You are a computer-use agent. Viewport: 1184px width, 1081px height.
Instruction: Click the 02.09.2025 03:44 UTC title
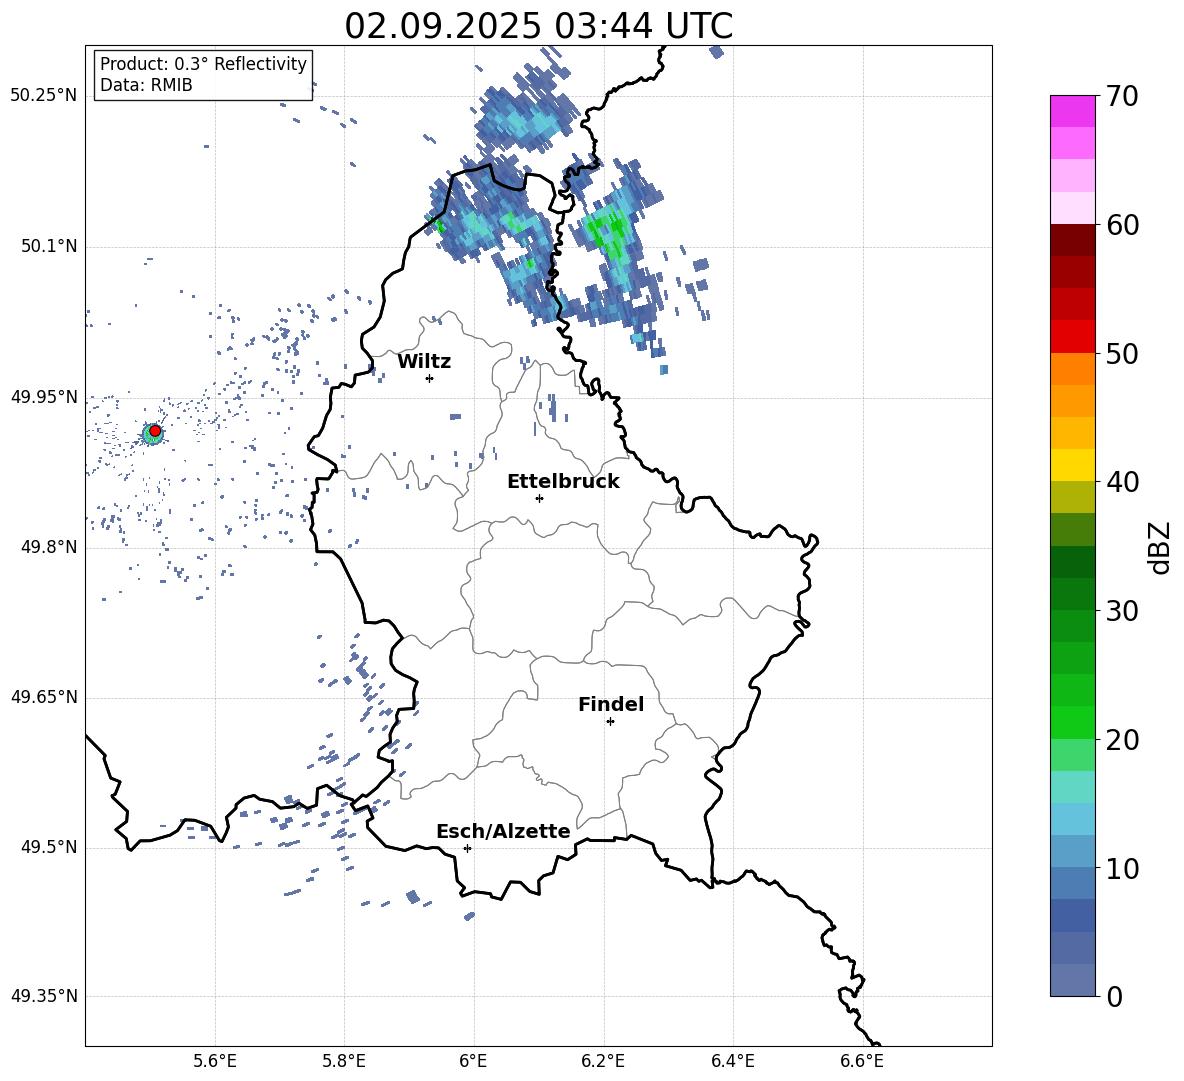(538, 26)
